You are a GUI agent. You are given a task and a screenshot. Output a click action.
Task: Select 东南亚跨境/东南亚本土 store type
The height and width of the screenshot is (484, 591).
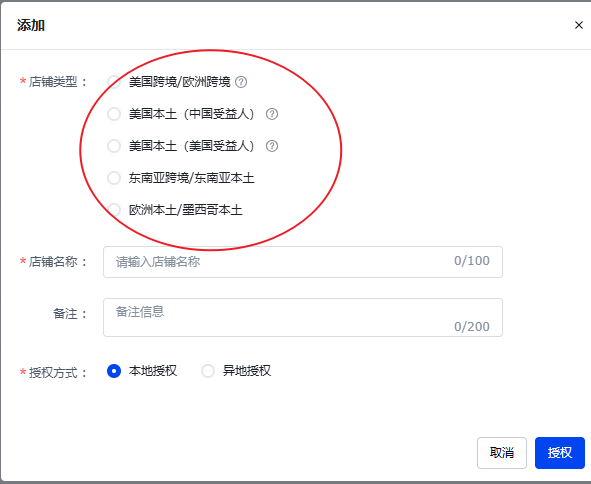coord(114,178)
